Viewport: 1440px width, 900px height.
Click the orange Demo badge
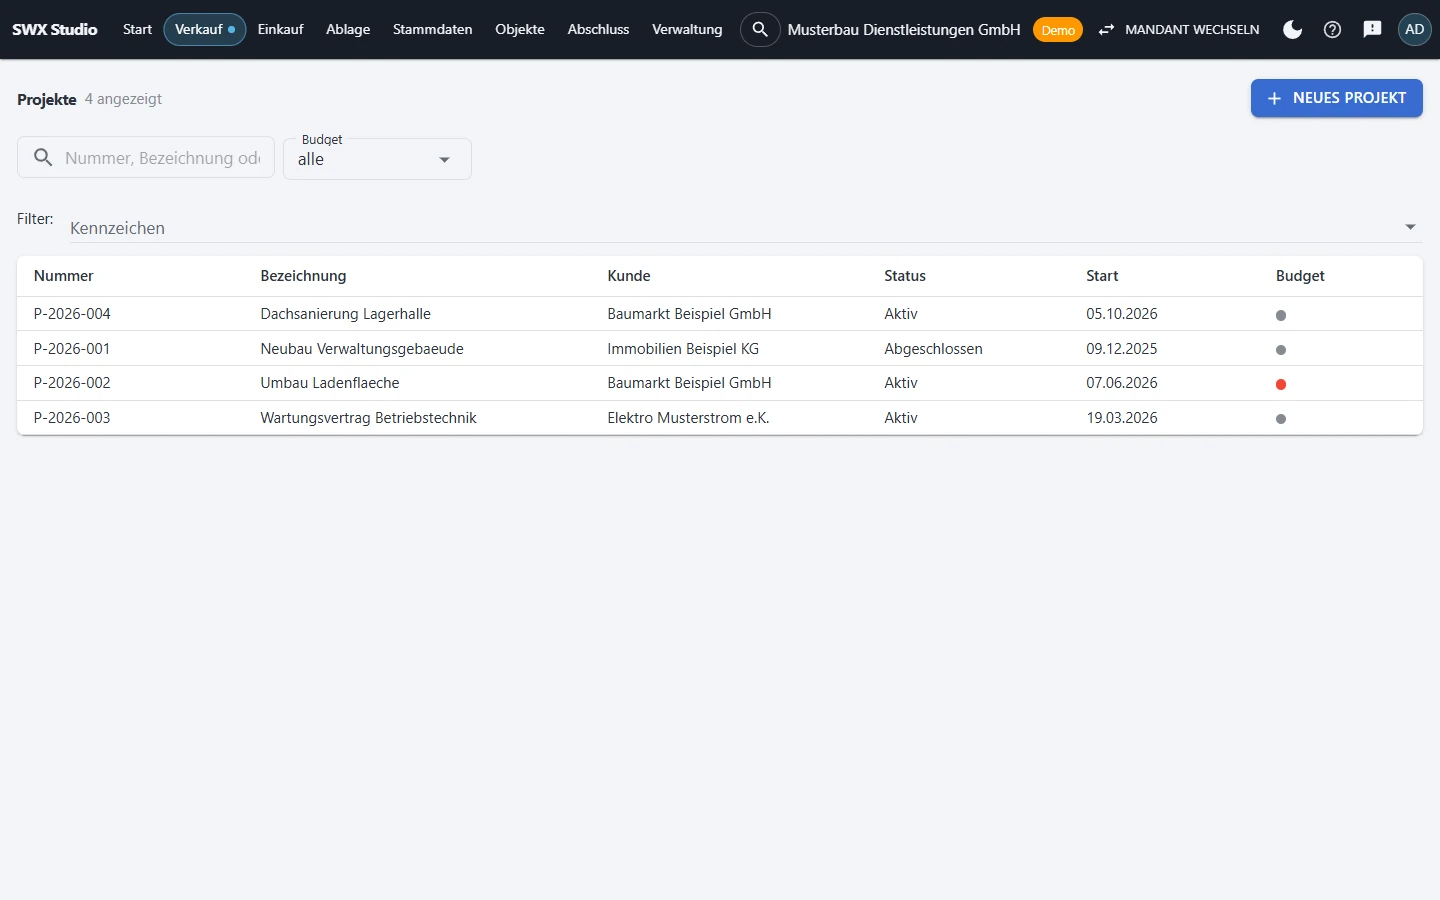[1058, 30]
